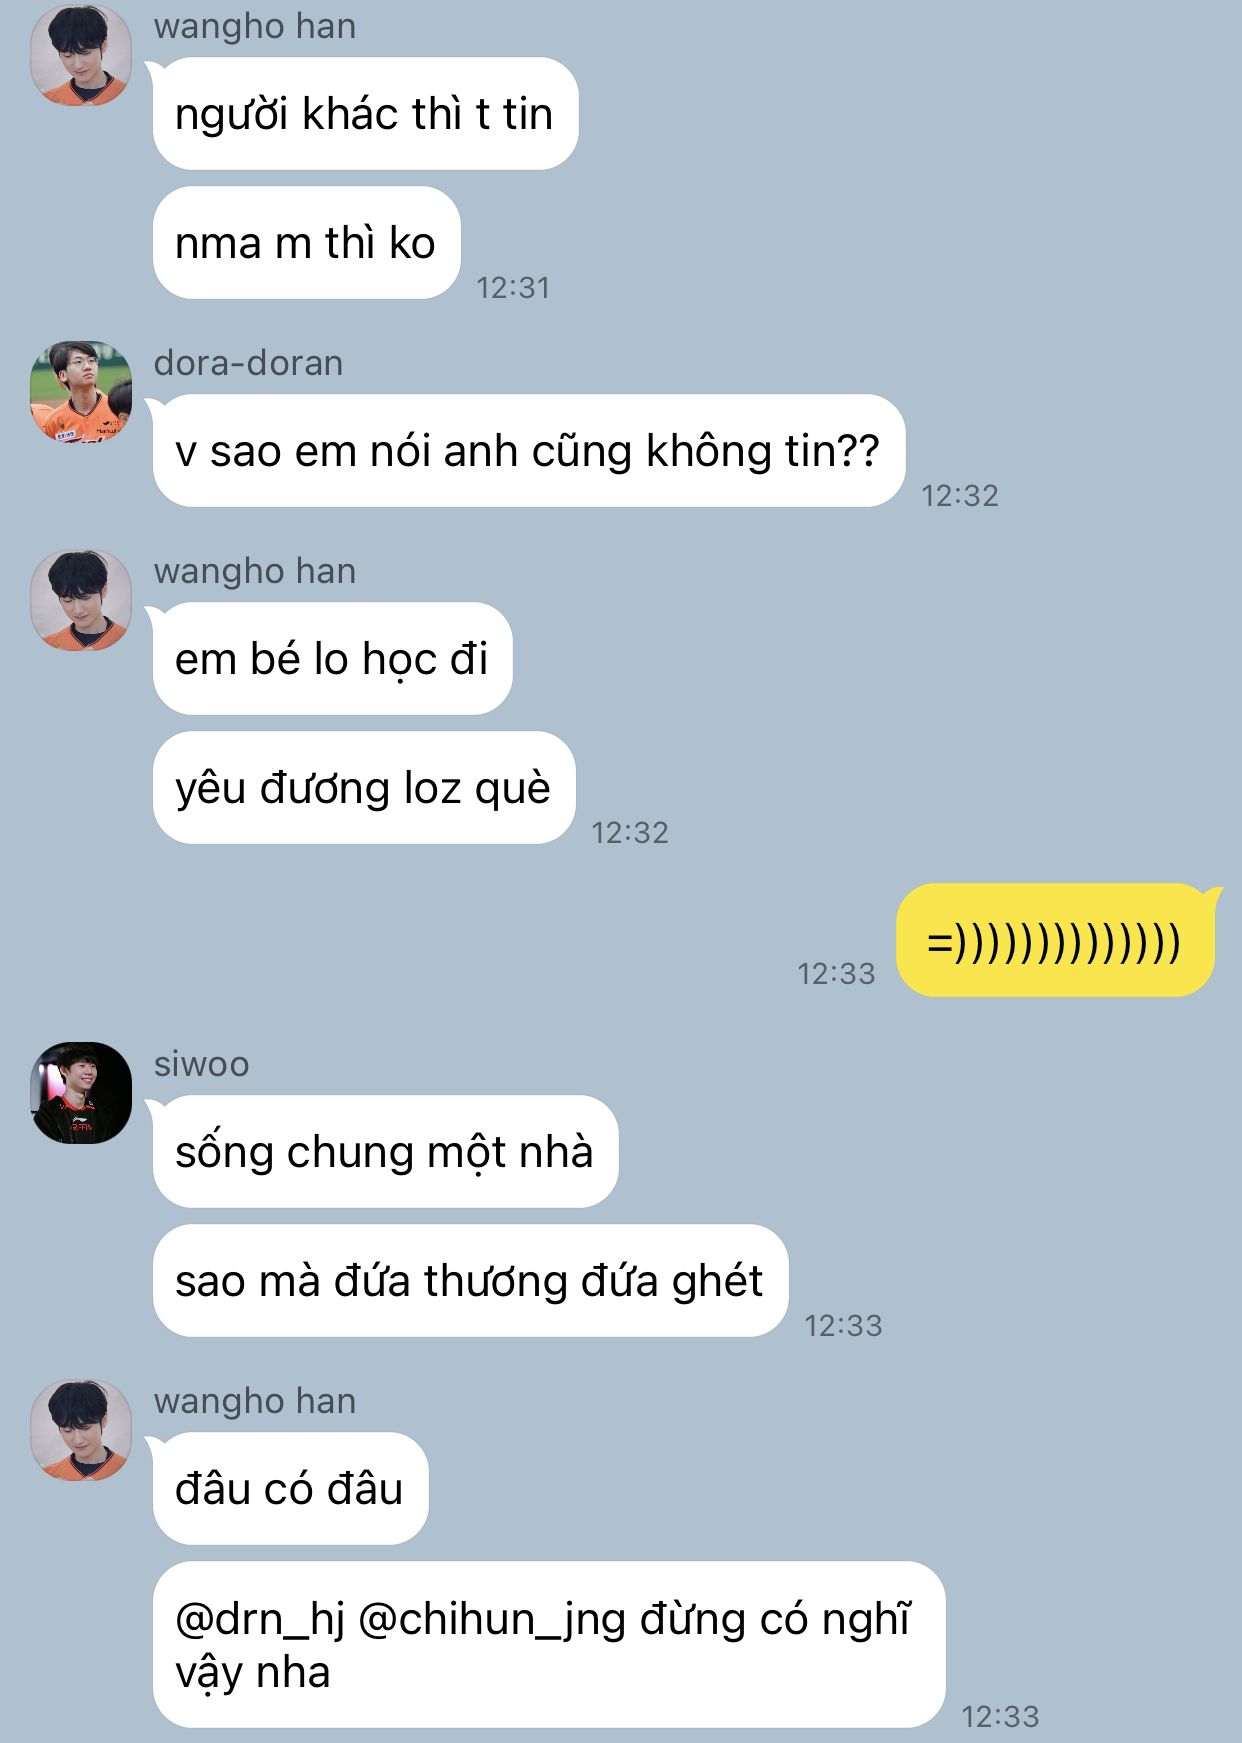Select message 'đâu có đâu'
The height and width of the screenshot is (1743, 1242).
pyautogui.click(x=290, y=1488)
